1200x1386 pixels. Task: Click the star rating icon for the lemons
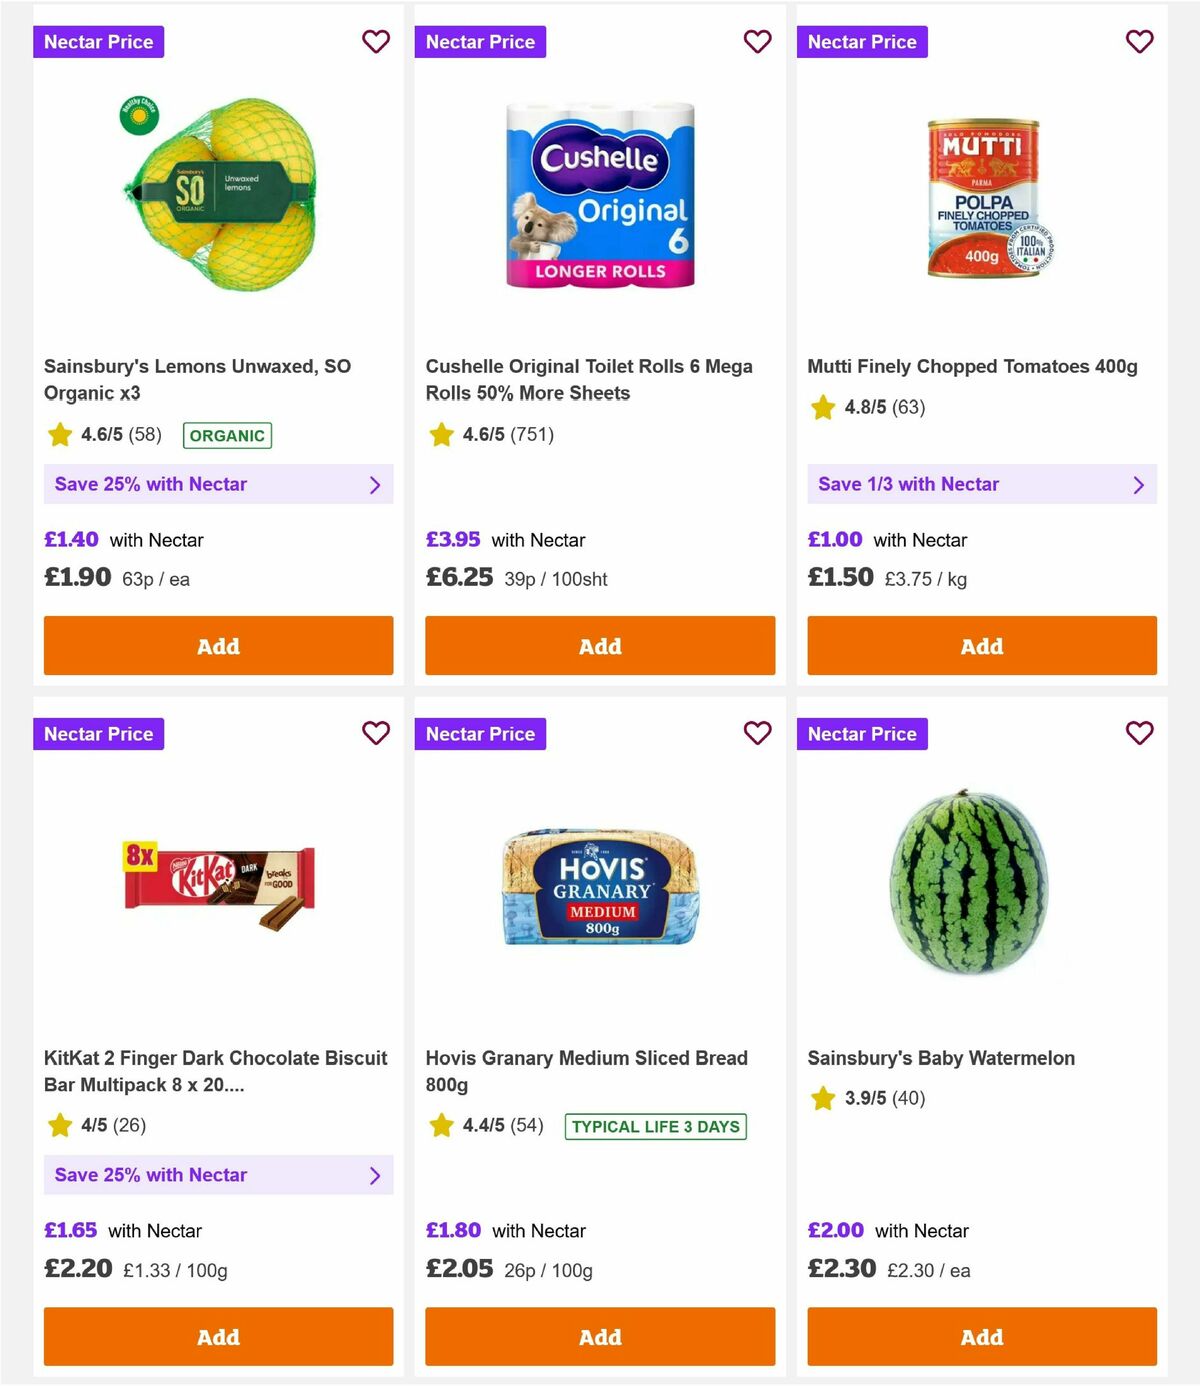(58, 434)
